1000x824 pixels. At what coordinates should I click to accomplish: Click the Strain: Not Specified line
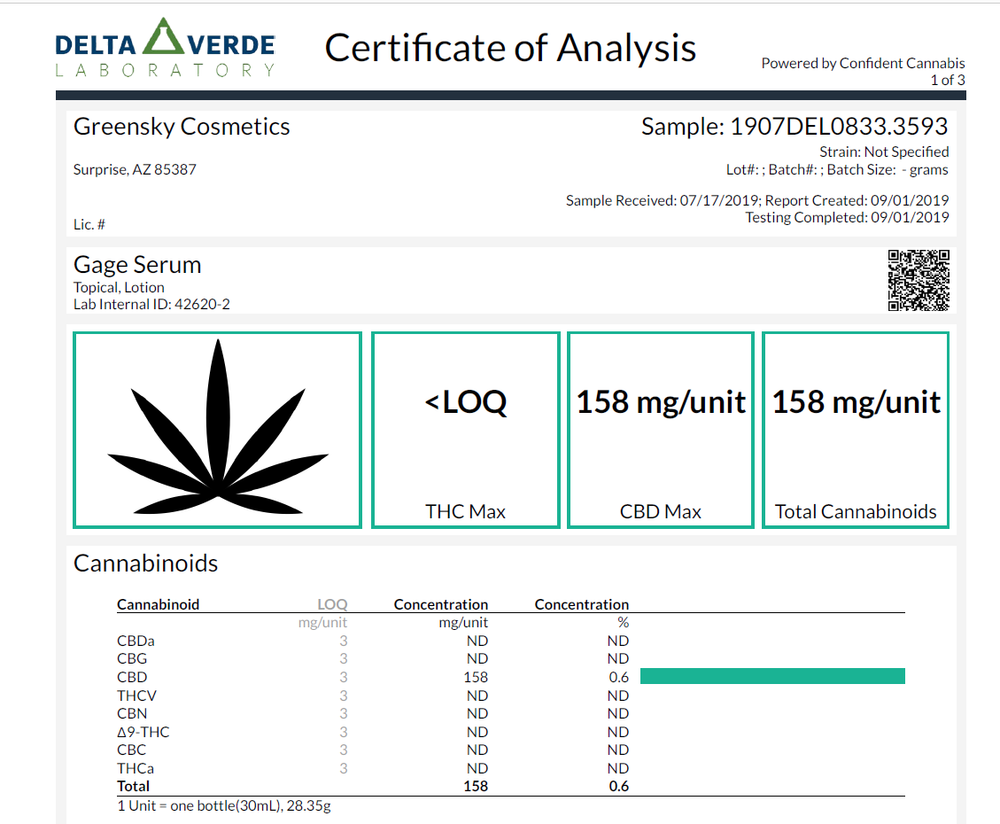pyautogui.click(x=884, y=152)
